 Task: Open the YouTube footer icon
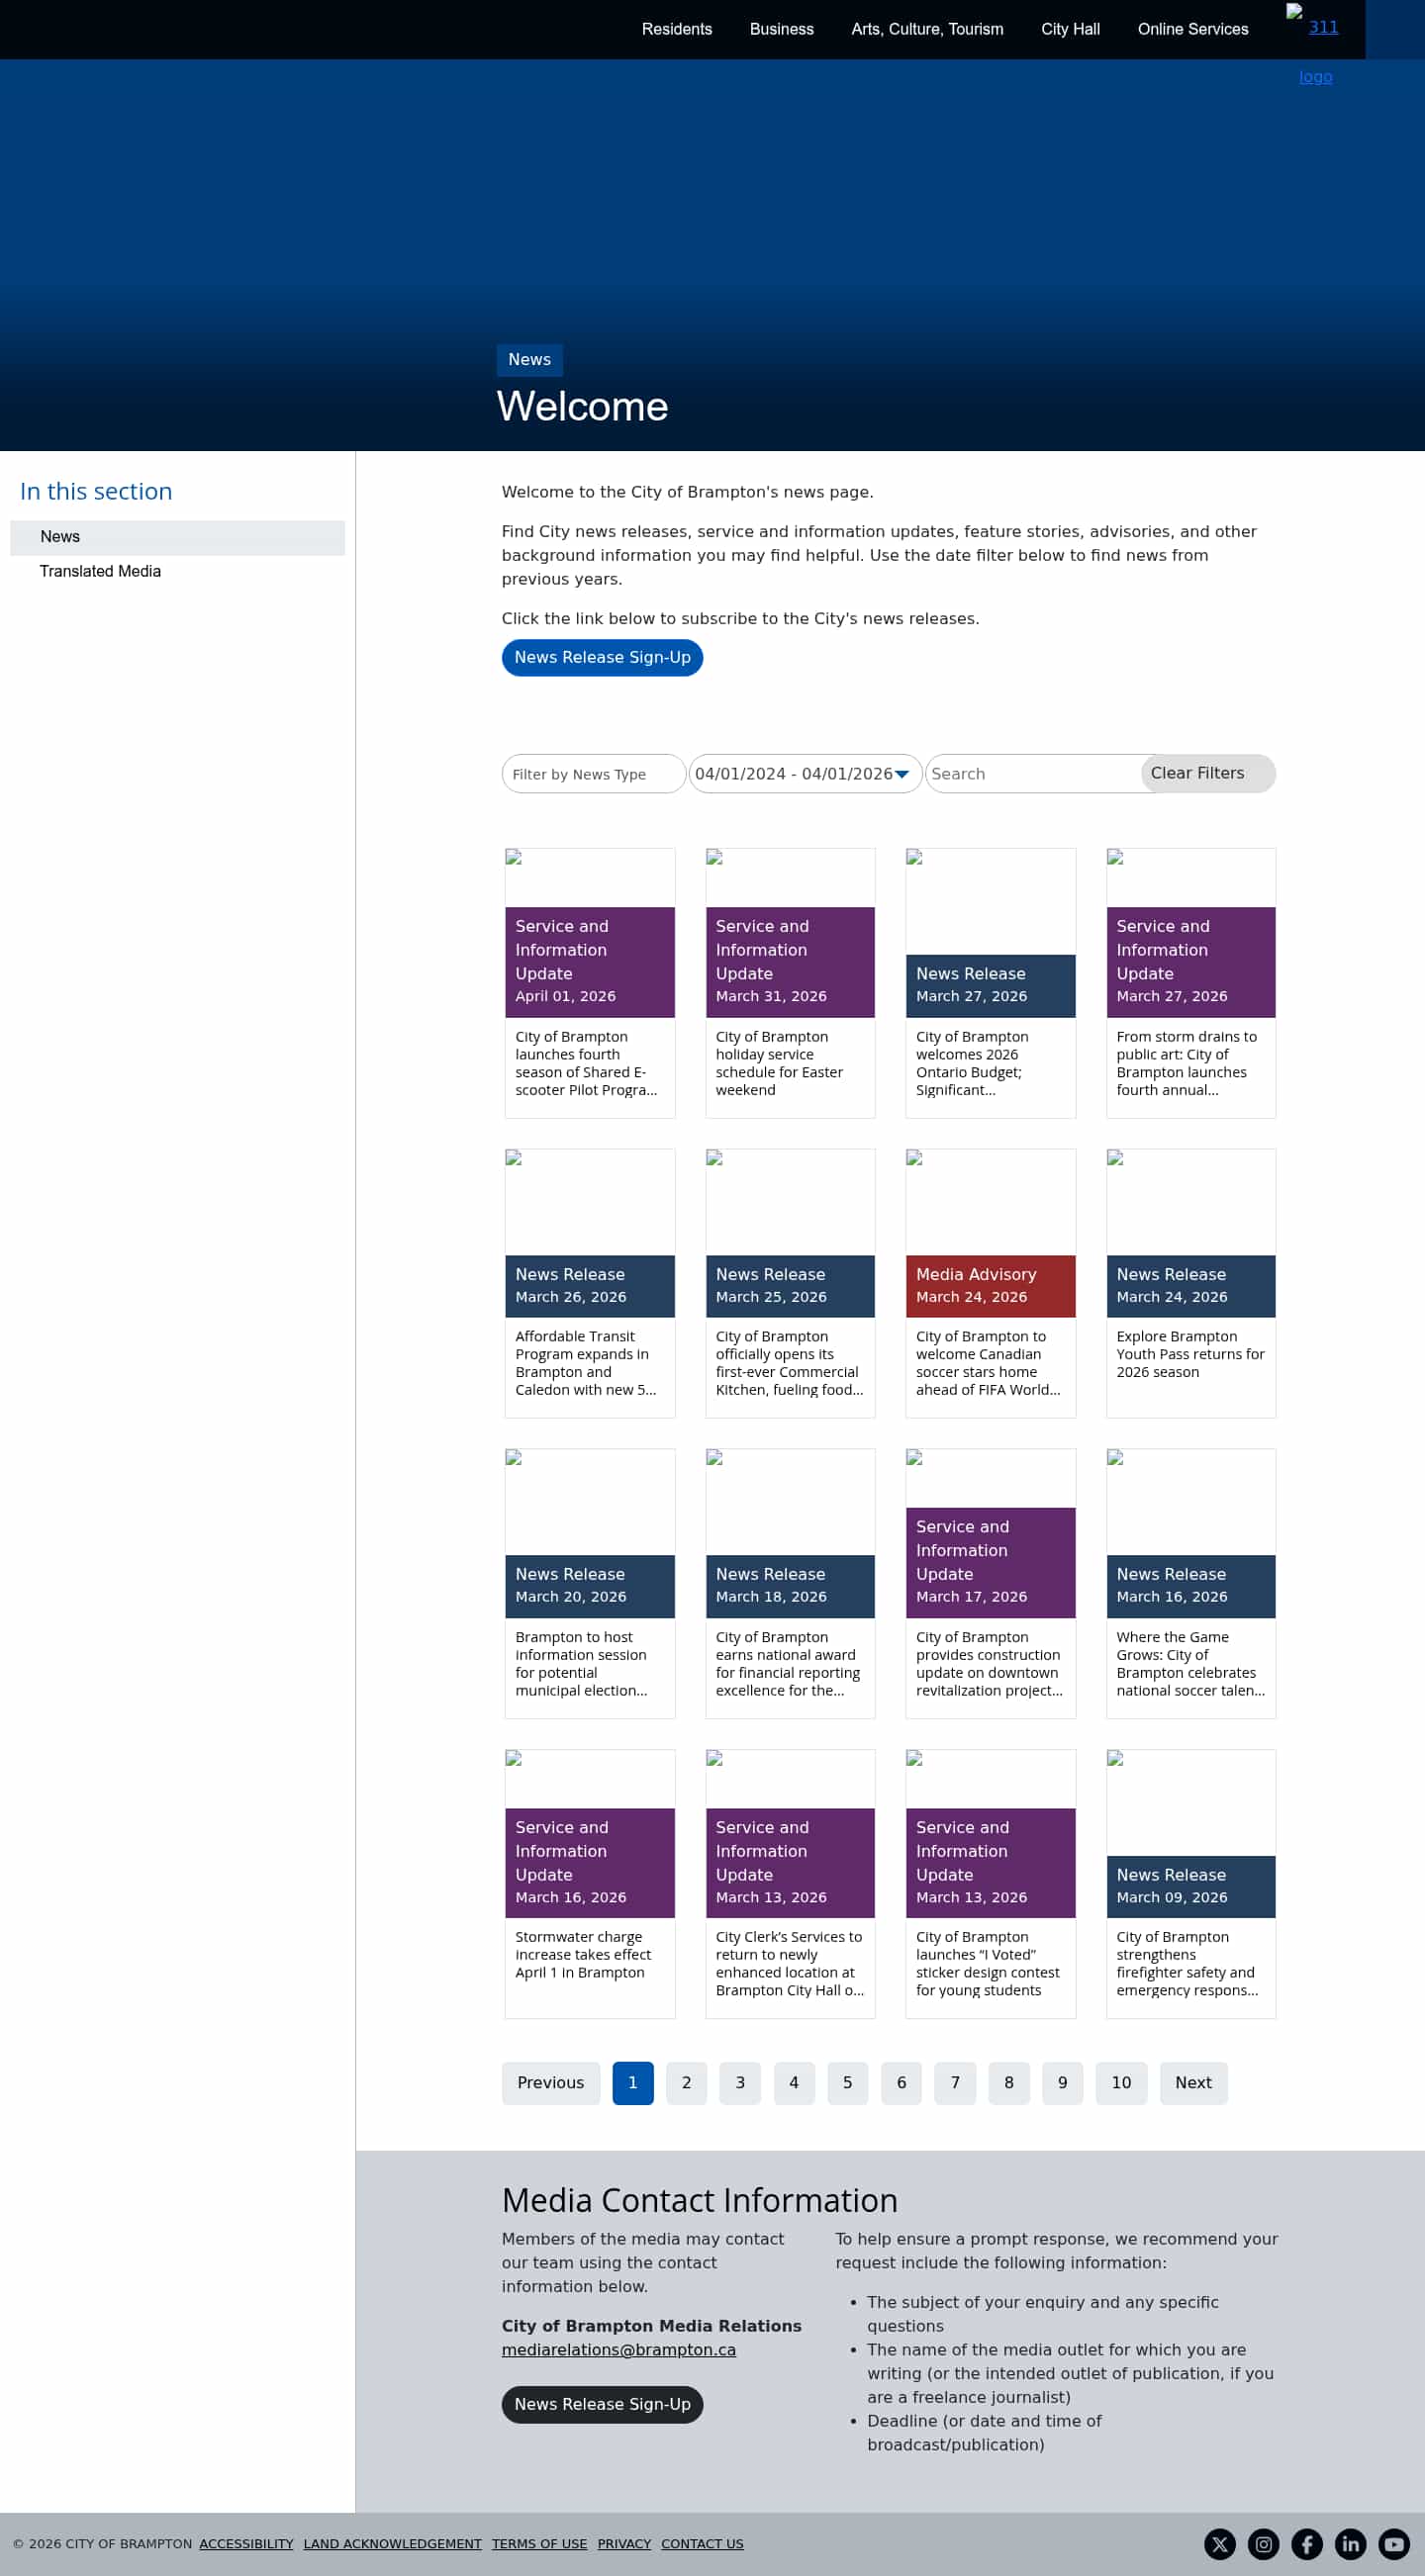(1394, 2544)
